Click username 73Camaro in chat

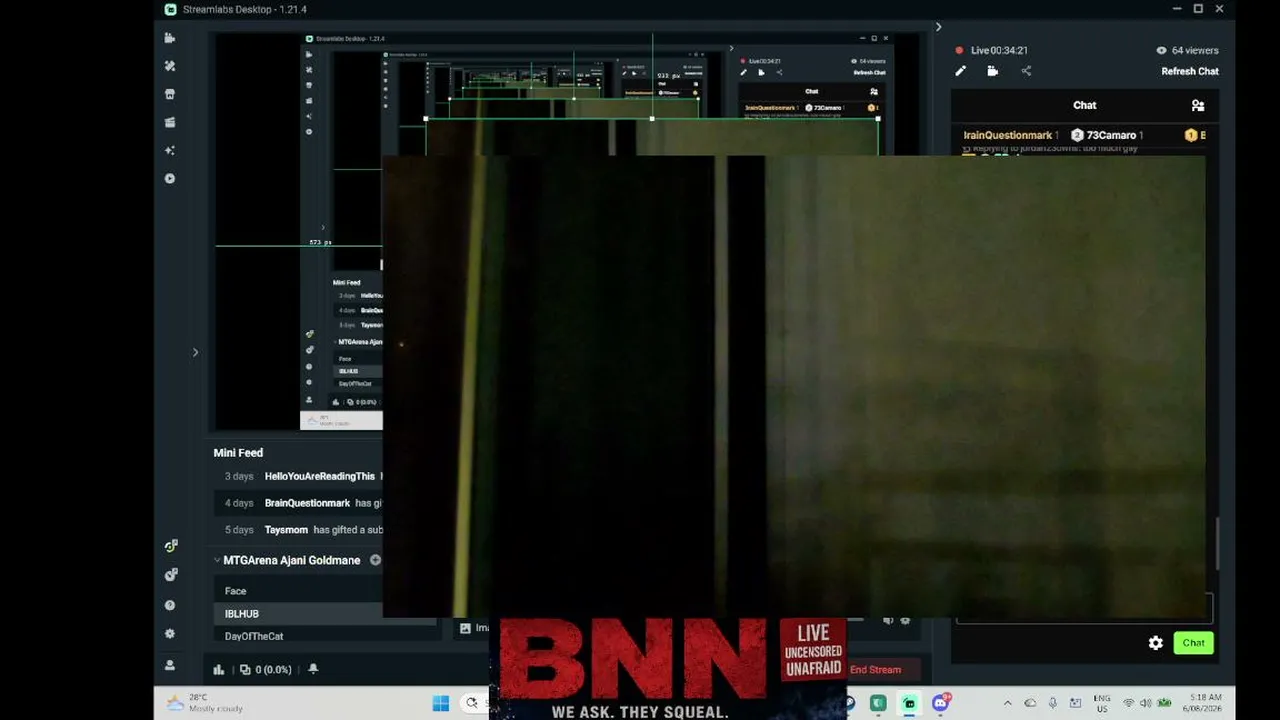click(x=1111, y=135)
